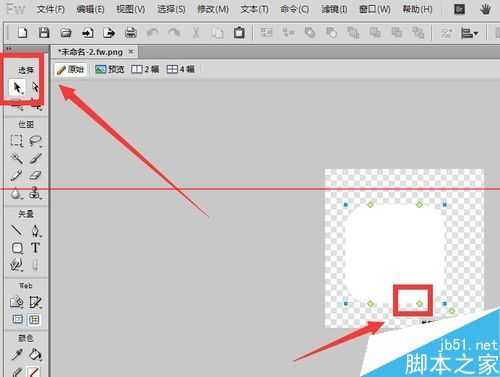Image resolution: width=500 pixels, height=377 pixels.
Task: Choose the rounded Rectangle shape tool
Action: coord(17,248)
